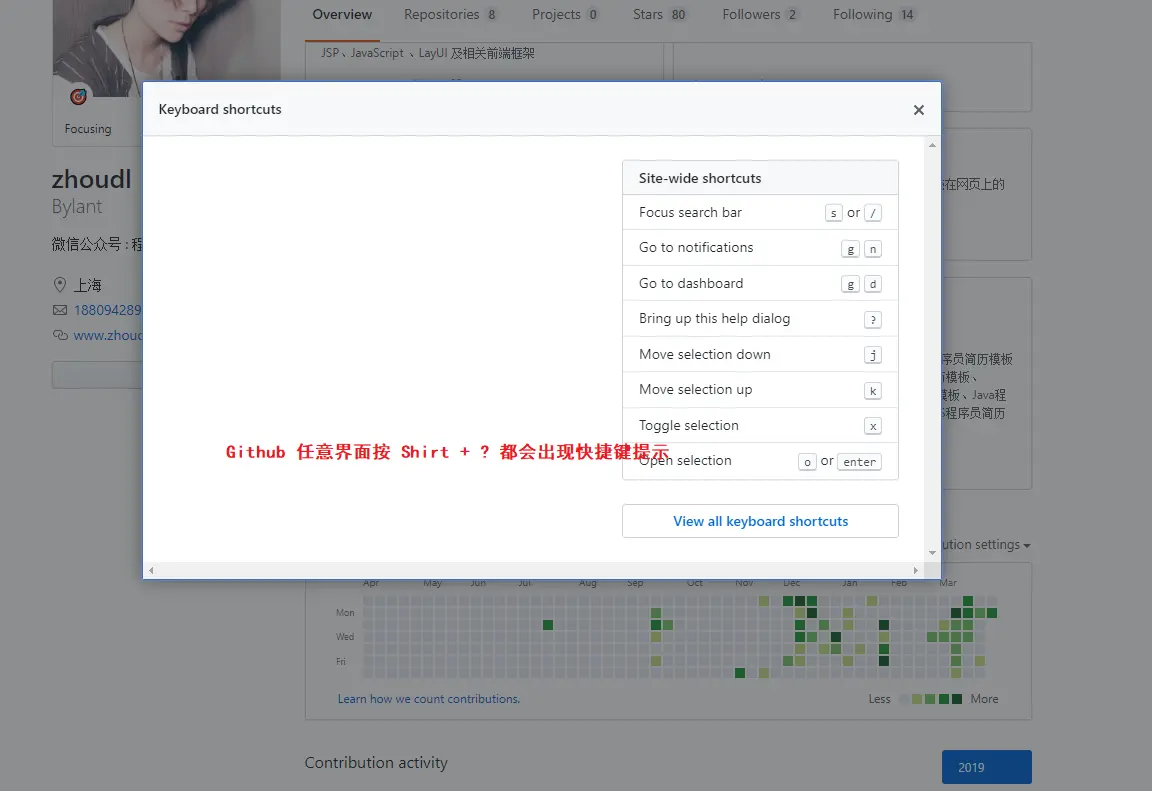Viewport: 1152px width, 791px height.
Task: Open the Projects tab
Action: click(565, 15)
